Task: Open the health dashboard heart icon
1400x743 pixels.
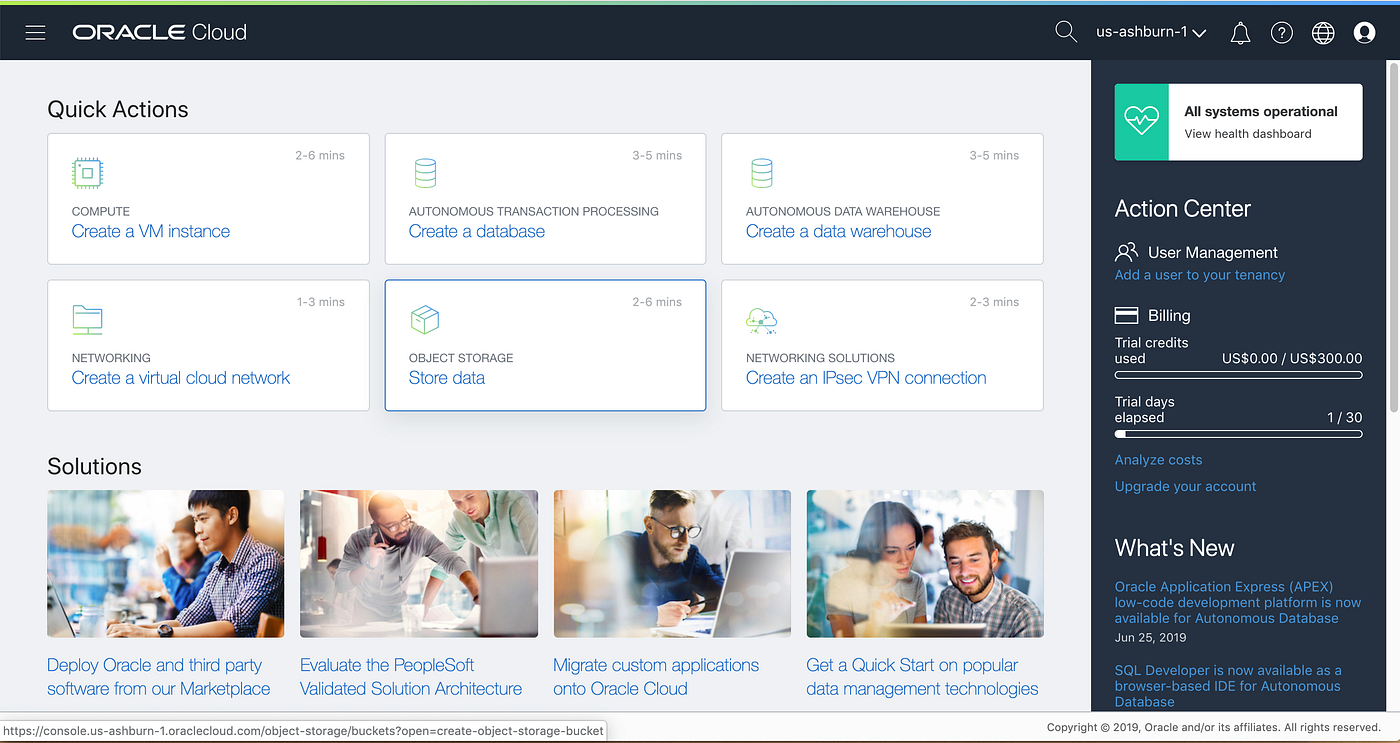Action: pos(1141,121)
